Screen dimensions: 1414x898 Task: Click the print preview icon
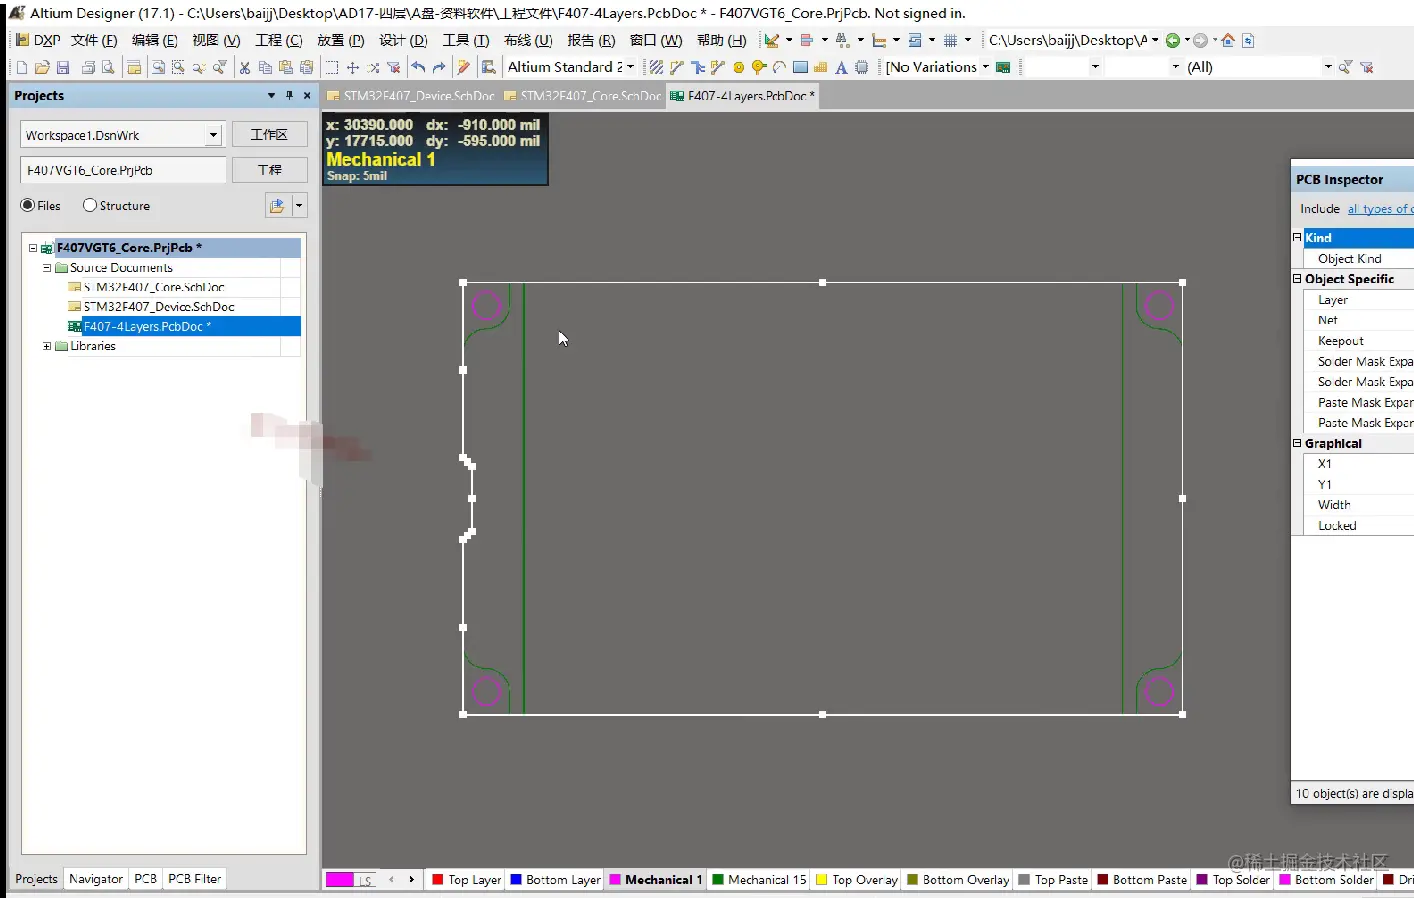click(108, 67)
